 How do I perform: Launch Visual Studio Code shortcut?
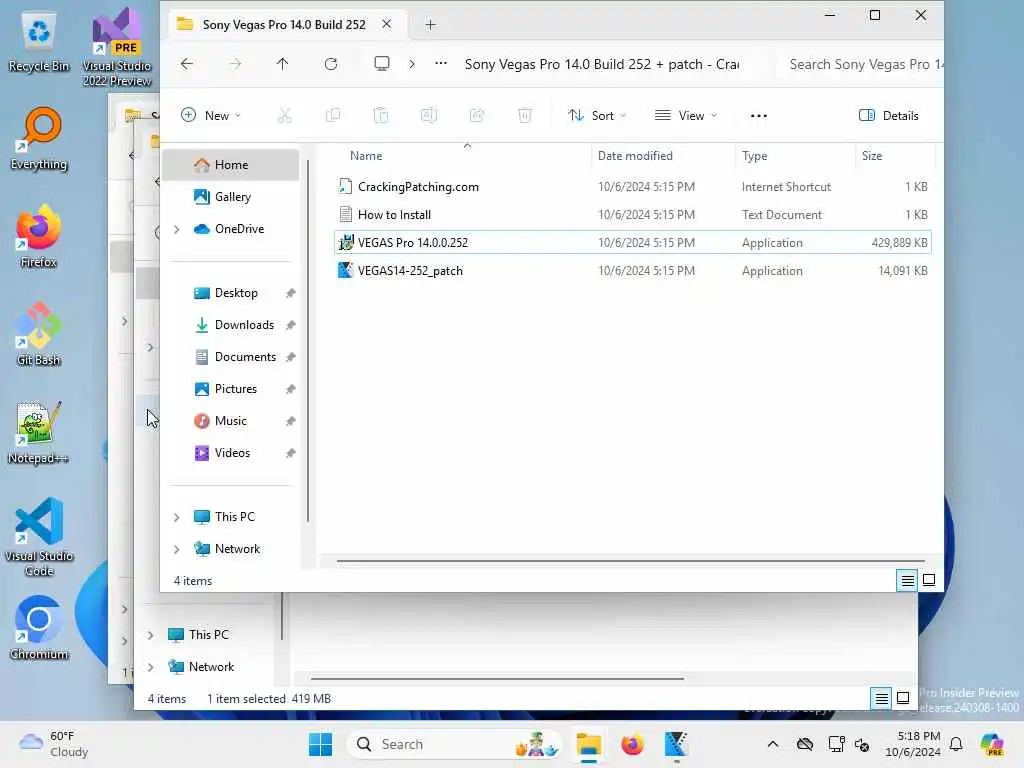click(39, 537)
